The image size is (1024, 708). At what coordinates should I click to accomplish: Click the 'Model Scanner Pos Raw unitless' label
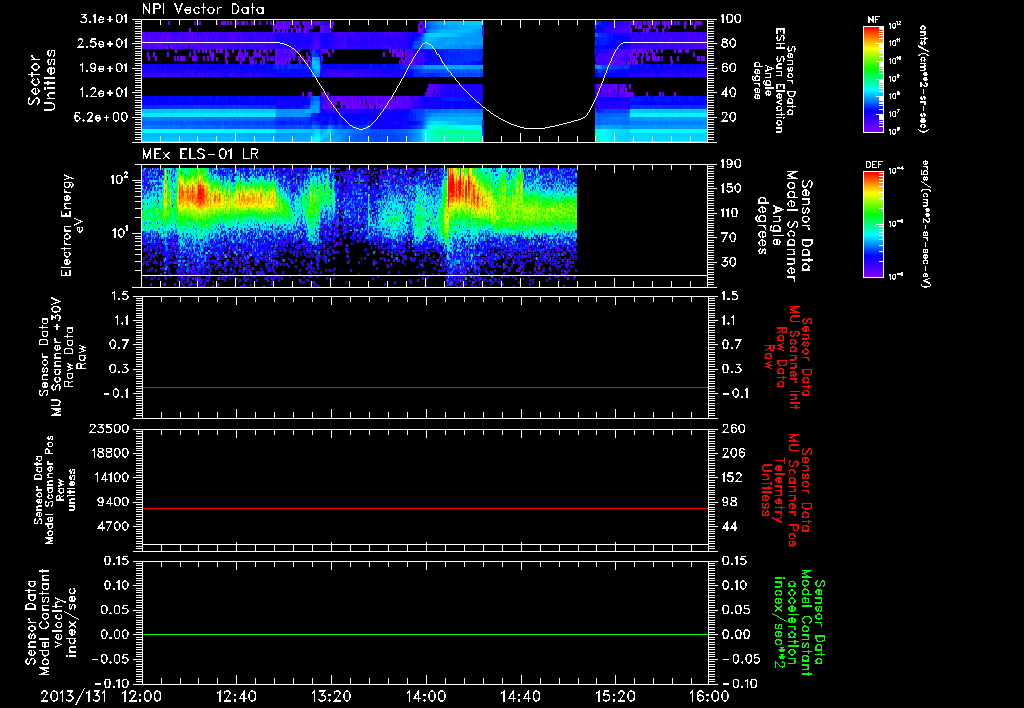(x=55, y=490)
